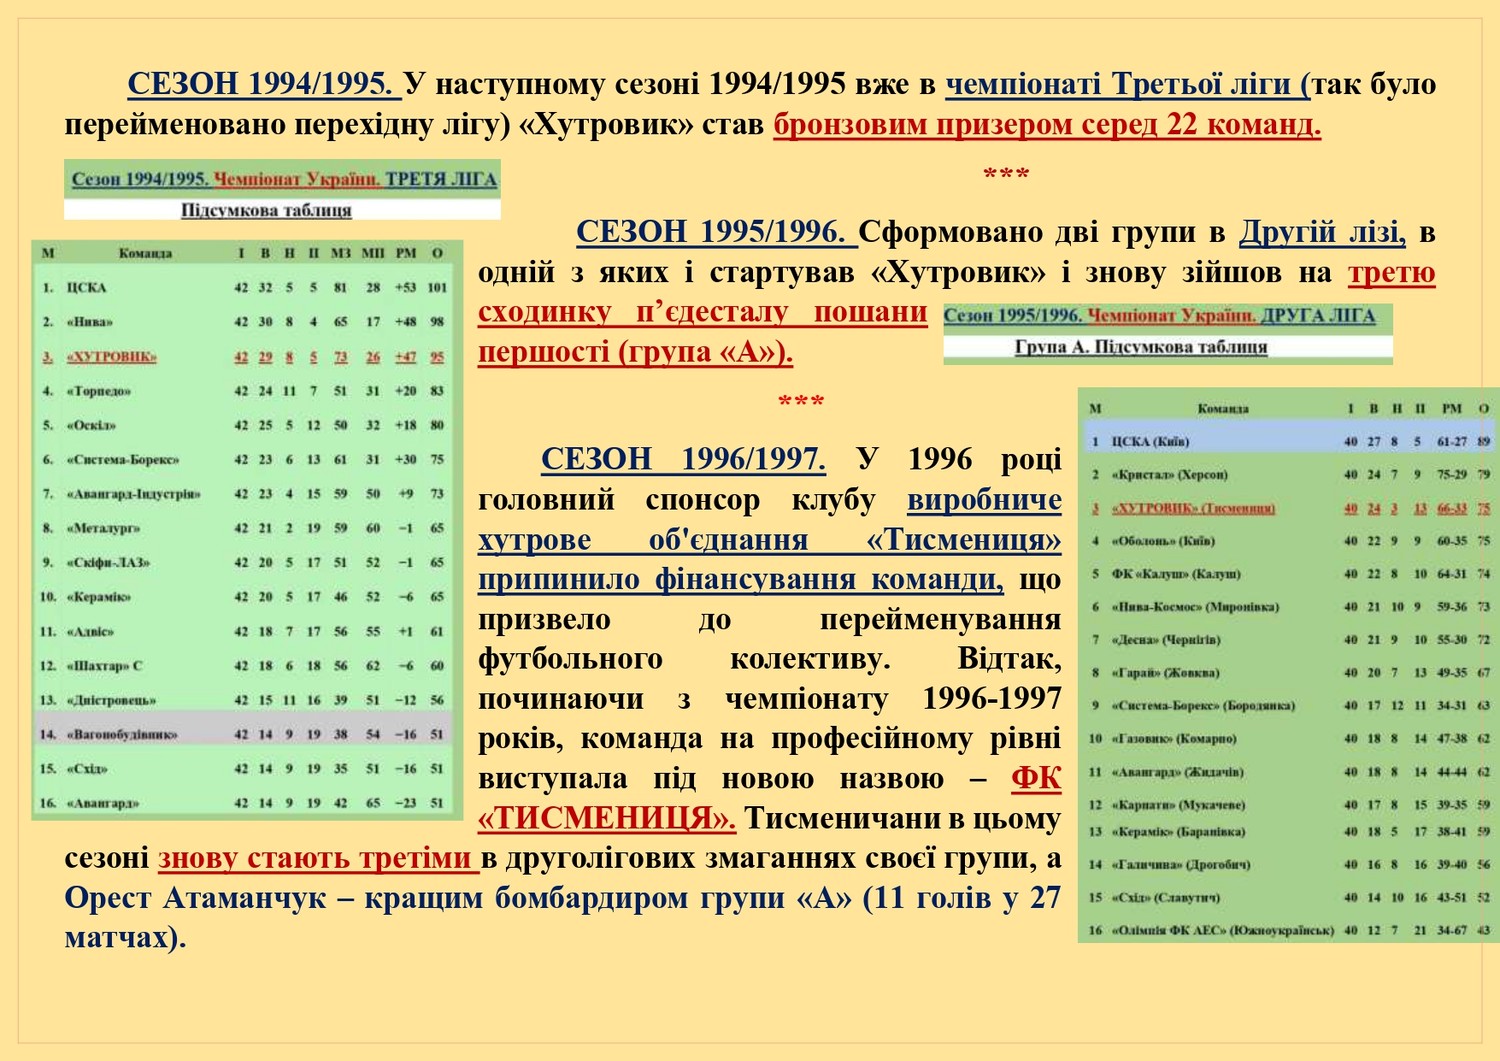Click the «Скіфи-ЛАЗ» team name
The image size is (1500, 1061).
pyautogui.click(x=108, y=563)
